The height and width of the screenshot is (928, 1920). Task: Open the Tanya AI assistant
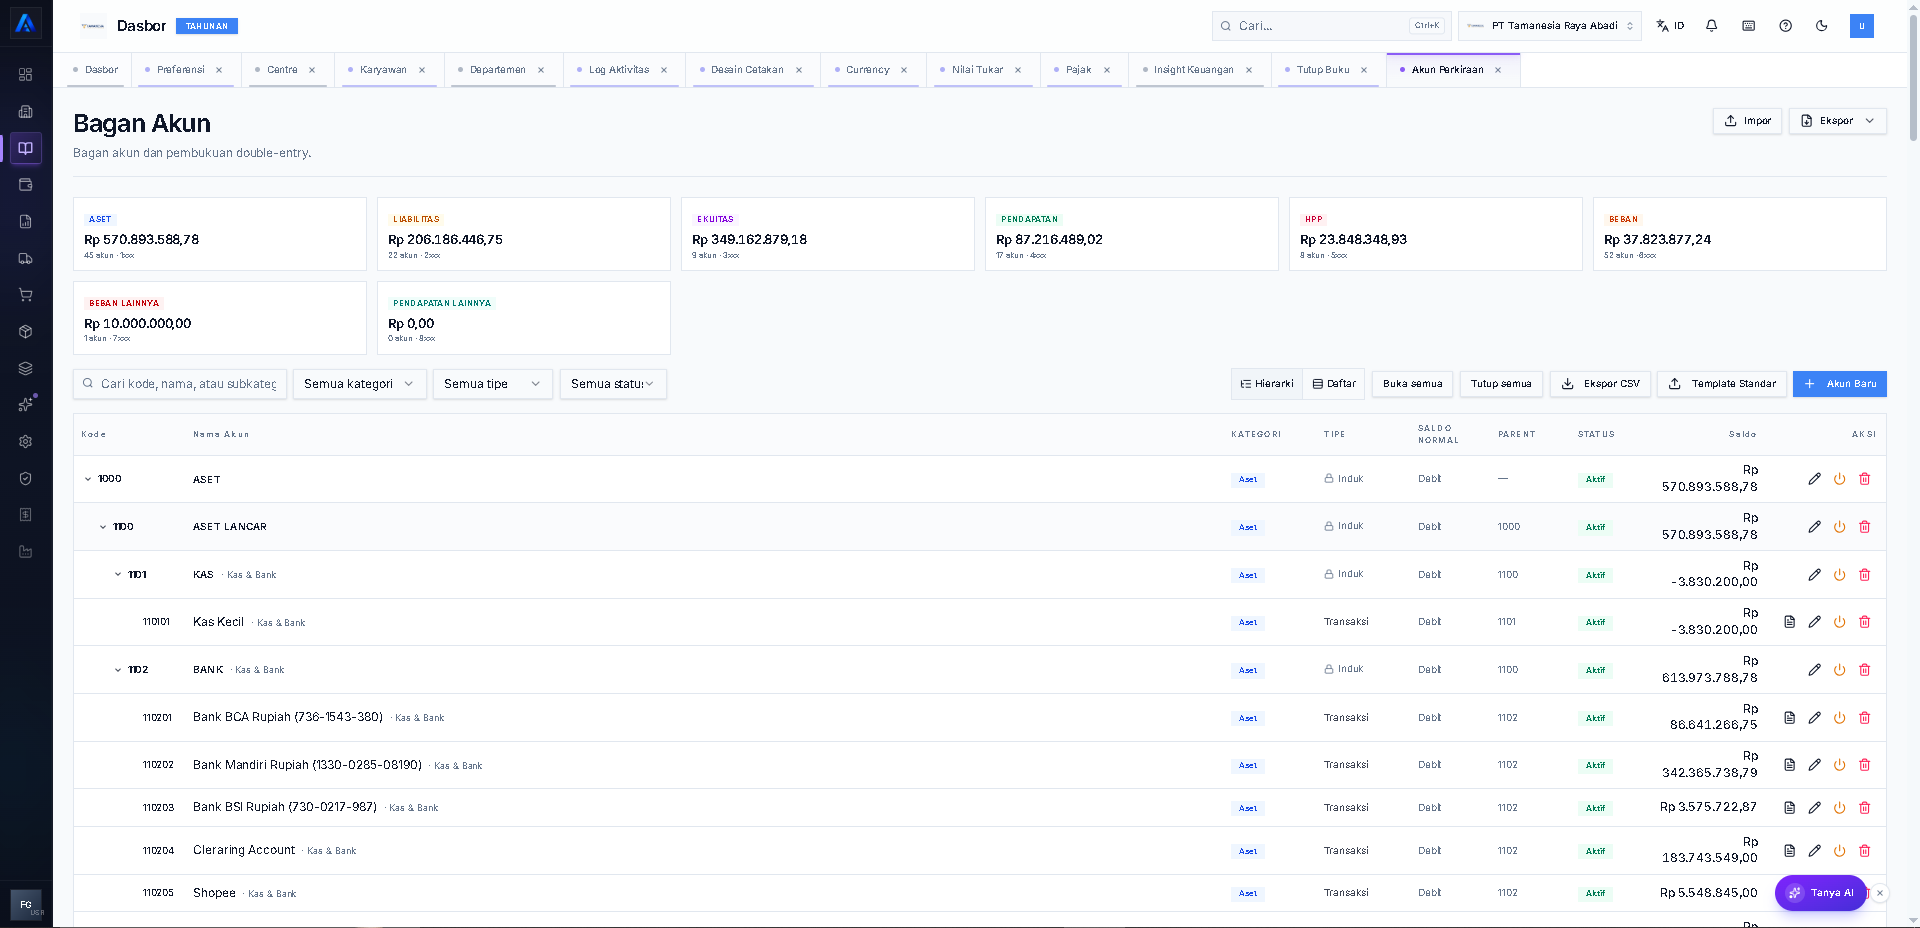click(x=1821, y=893)
